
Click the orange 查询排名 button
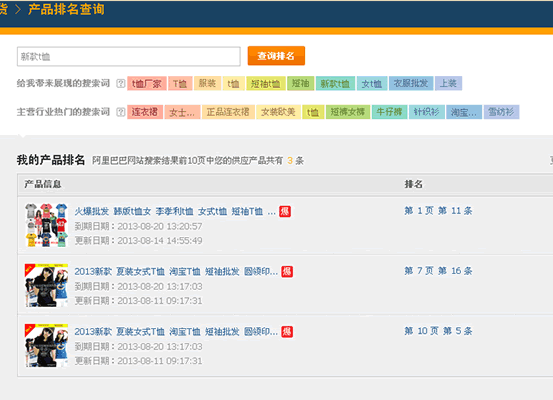tap(276, 56)
